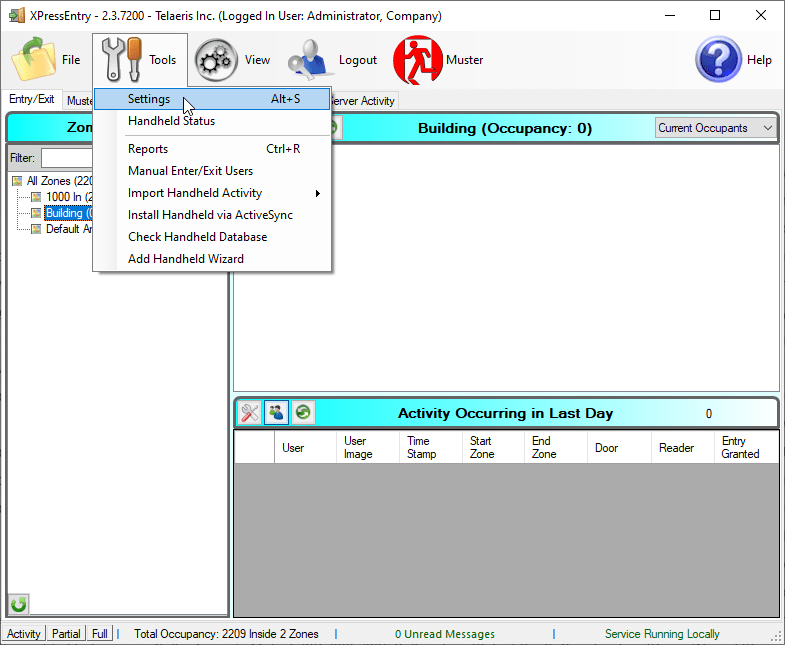Click the activity panel green refresh icon

point(303,413)
